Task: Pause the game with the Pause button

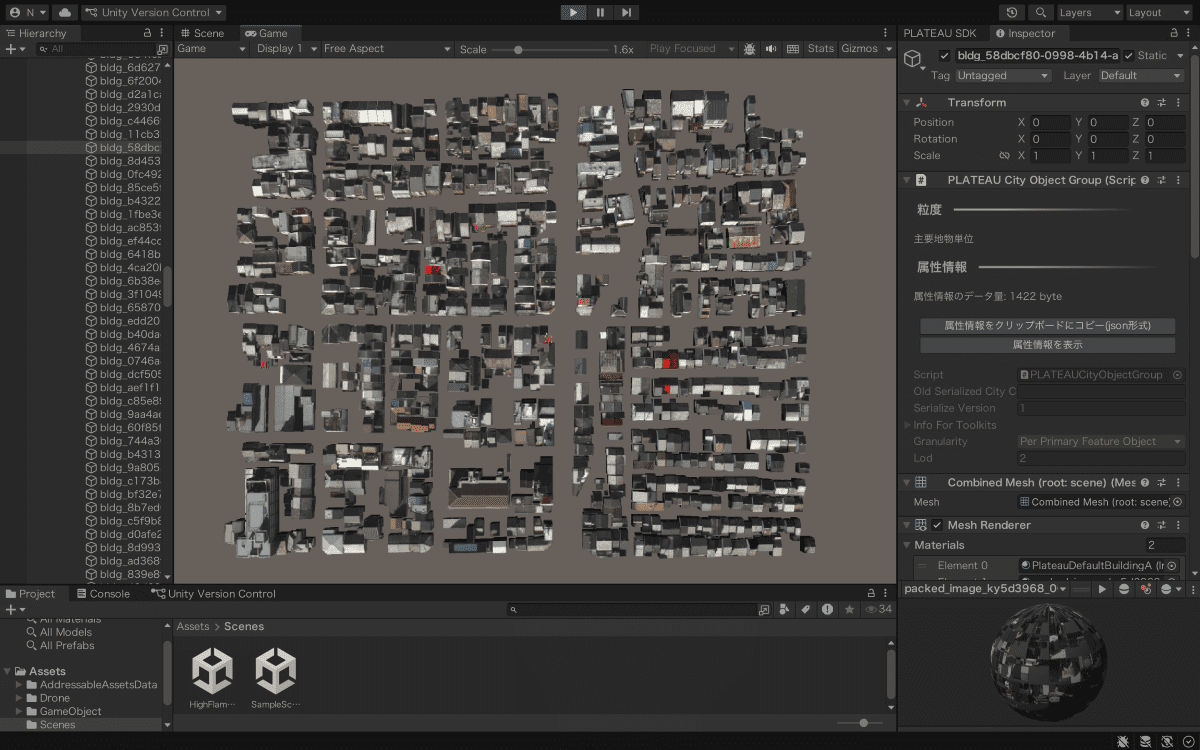Action: point(600,12)
